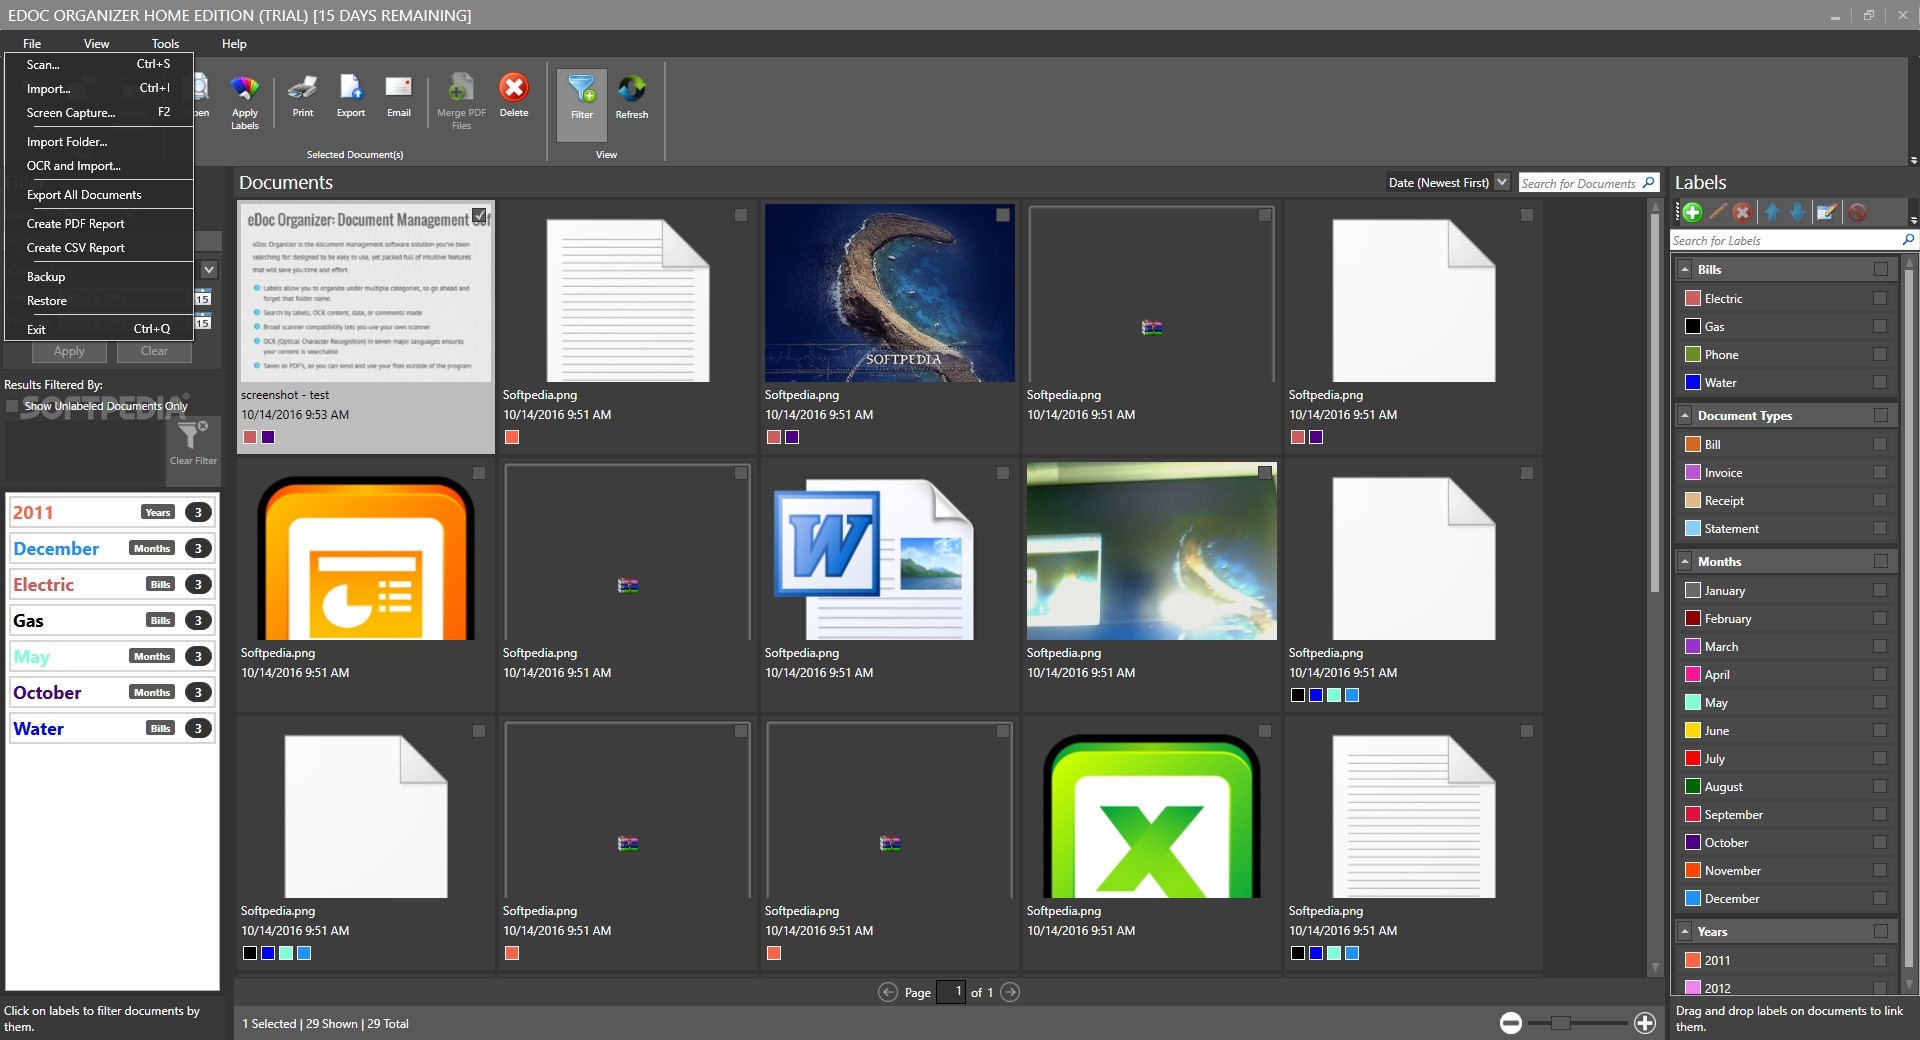Open the Help menu

pos(234,44)
